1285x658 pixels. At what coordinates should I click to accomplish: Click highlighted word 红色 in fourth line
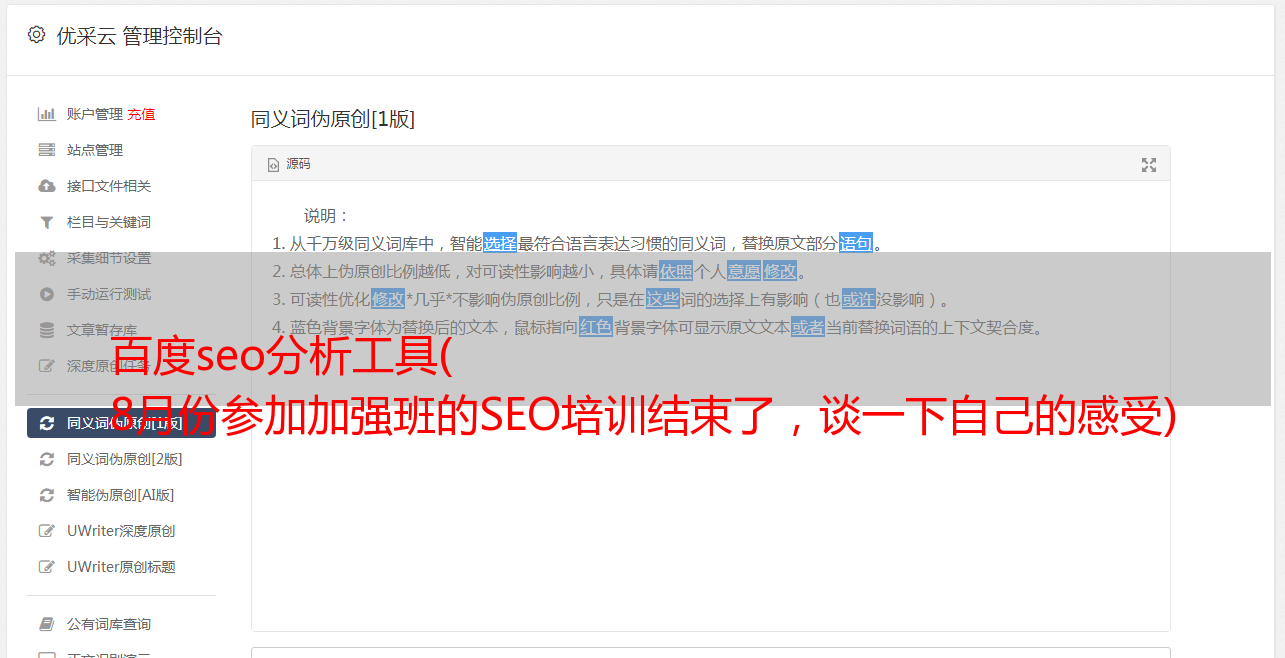click(596, 327)
